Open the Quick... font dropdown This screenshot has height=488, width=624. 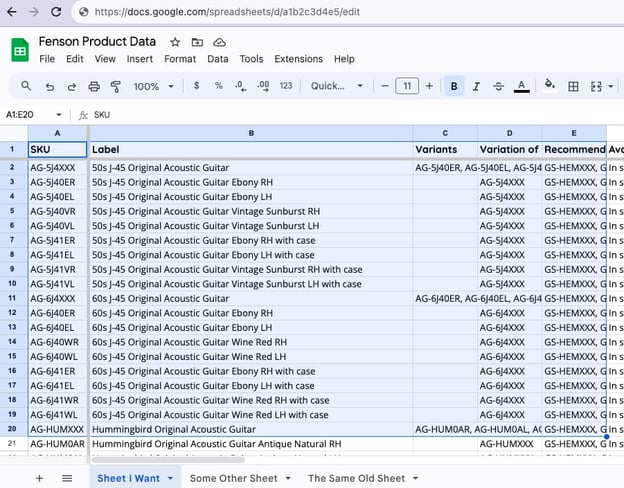coord(337,86)
